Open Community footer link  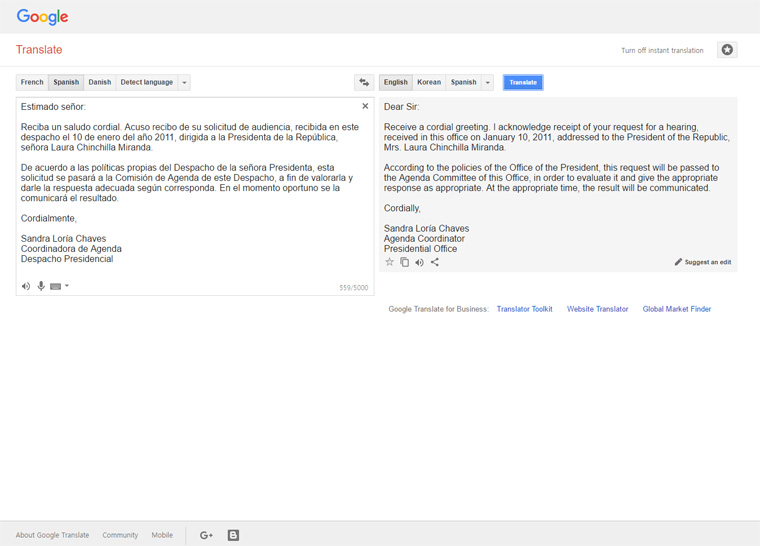click(x=120, y=535)
